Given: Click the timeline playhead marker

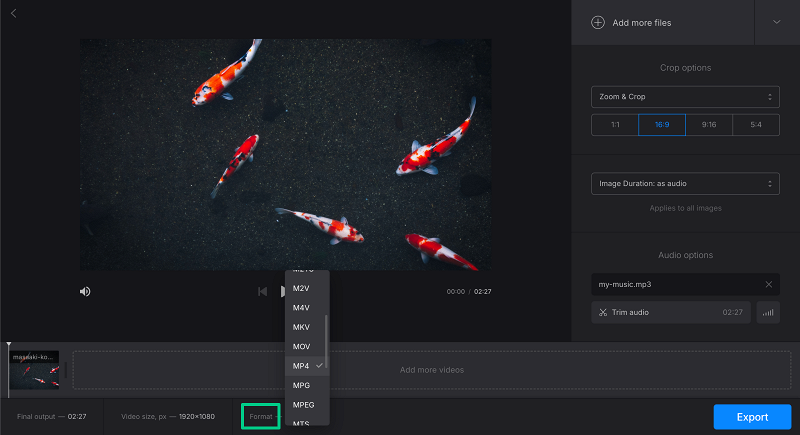Looking at the screenshot, I should point(8,345).
